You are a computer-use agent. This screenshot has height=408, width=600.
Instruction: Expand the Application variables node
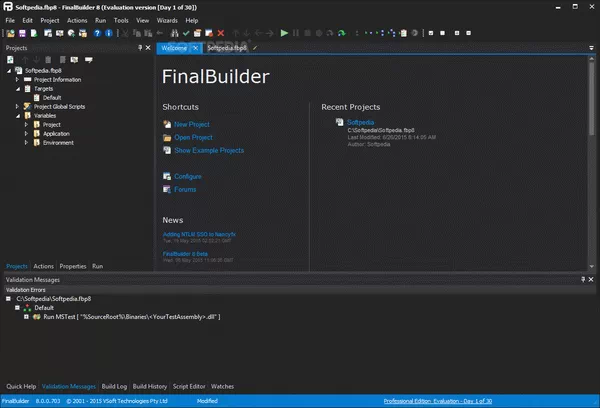26,134
